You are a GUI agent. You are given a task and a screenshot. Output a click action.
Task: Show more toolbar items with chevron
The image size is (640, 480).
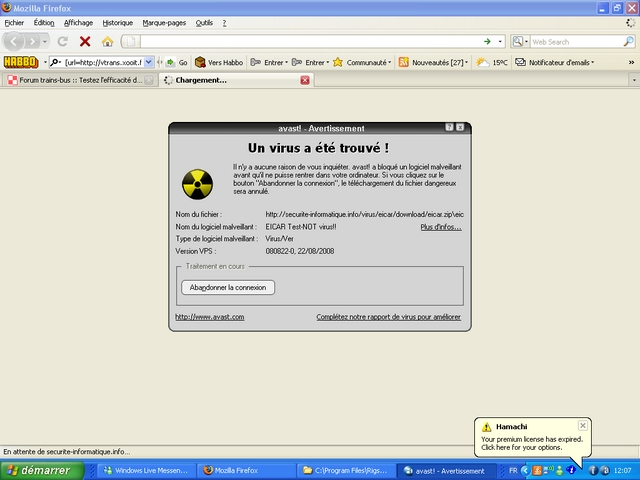point(631,62)
